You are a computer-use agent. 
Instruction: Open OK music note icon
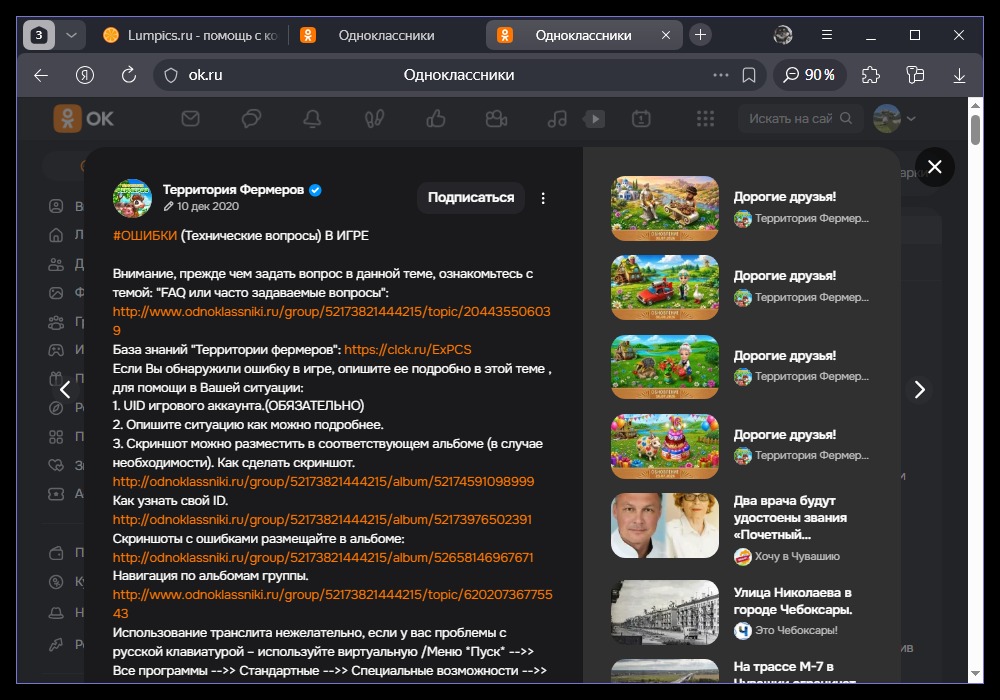click(x=557, y=119)
